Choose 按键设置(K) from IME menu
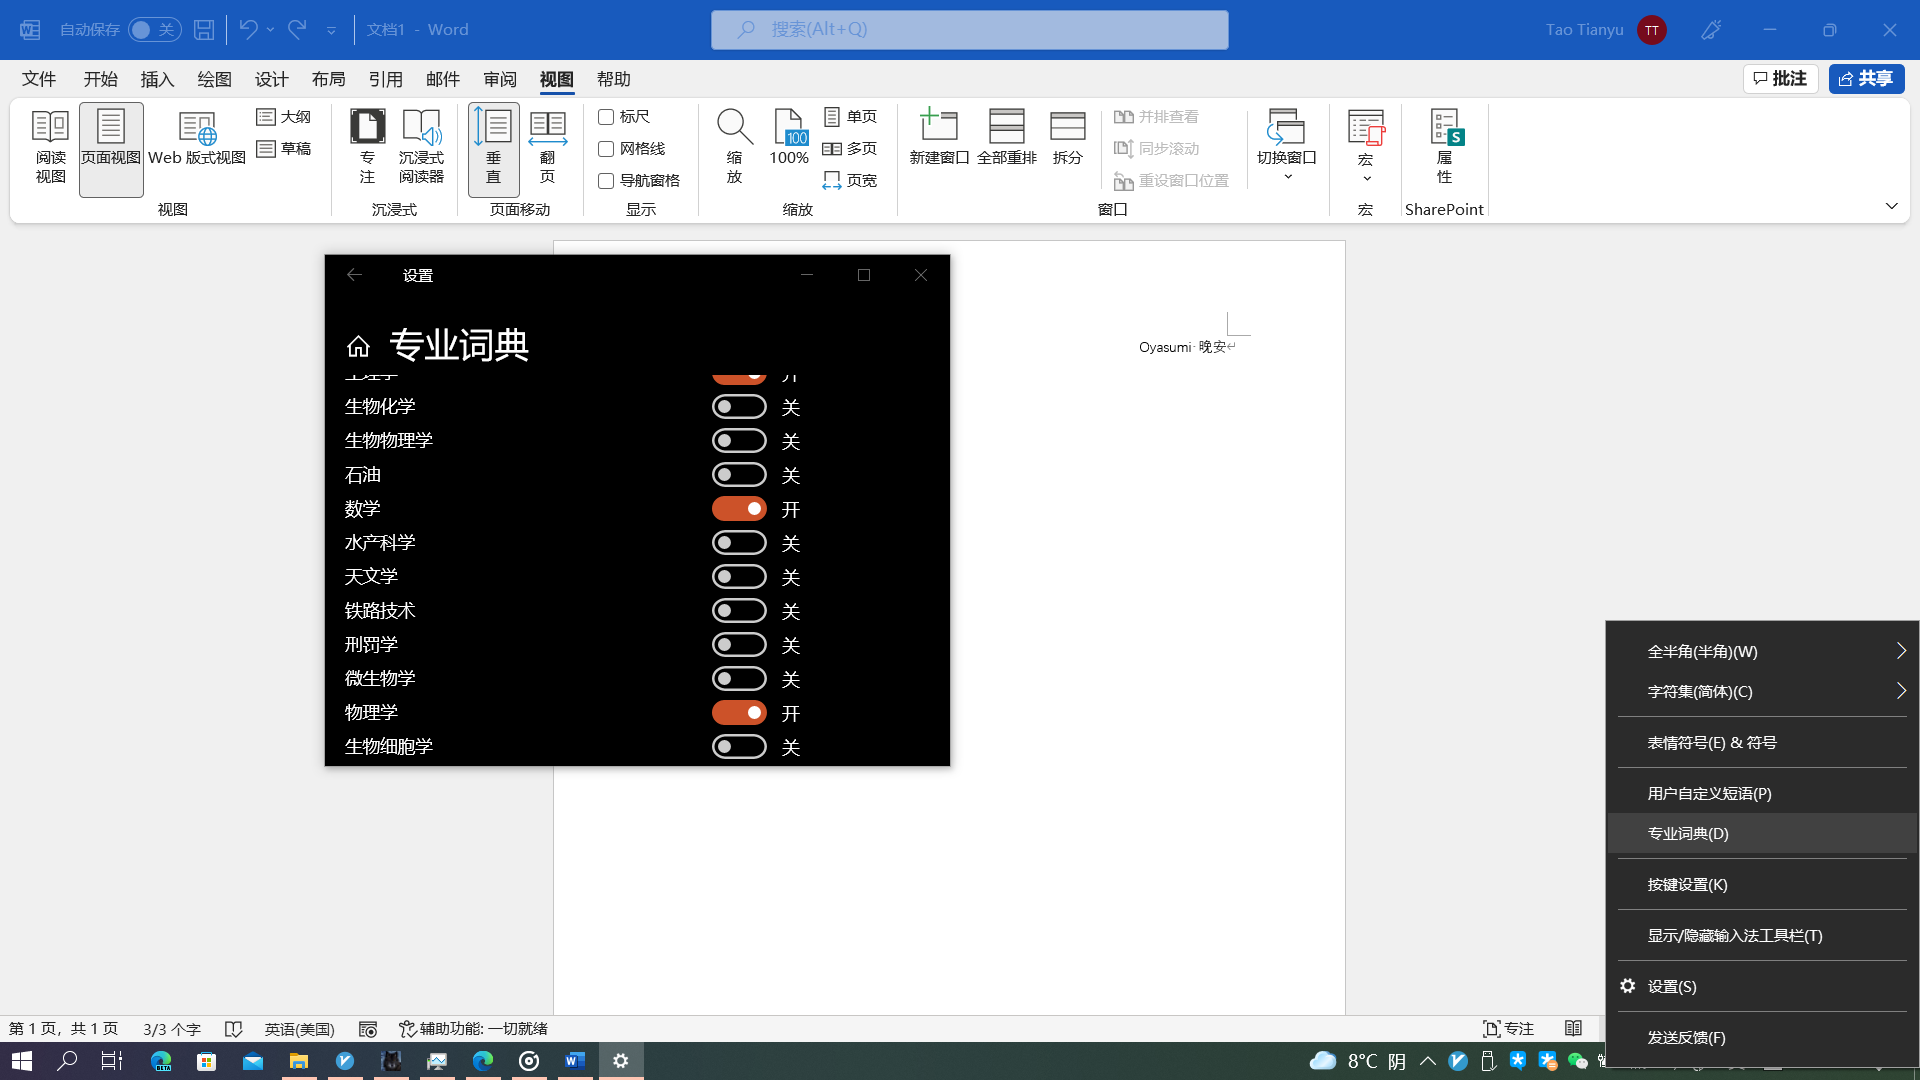The height and width of the screenshot is (1080, 1920). [1687, 884]
